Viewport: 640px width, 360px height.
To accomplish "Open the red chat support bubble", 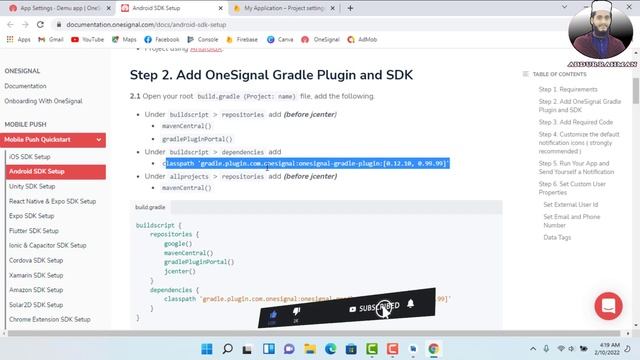I will [608, 306].
